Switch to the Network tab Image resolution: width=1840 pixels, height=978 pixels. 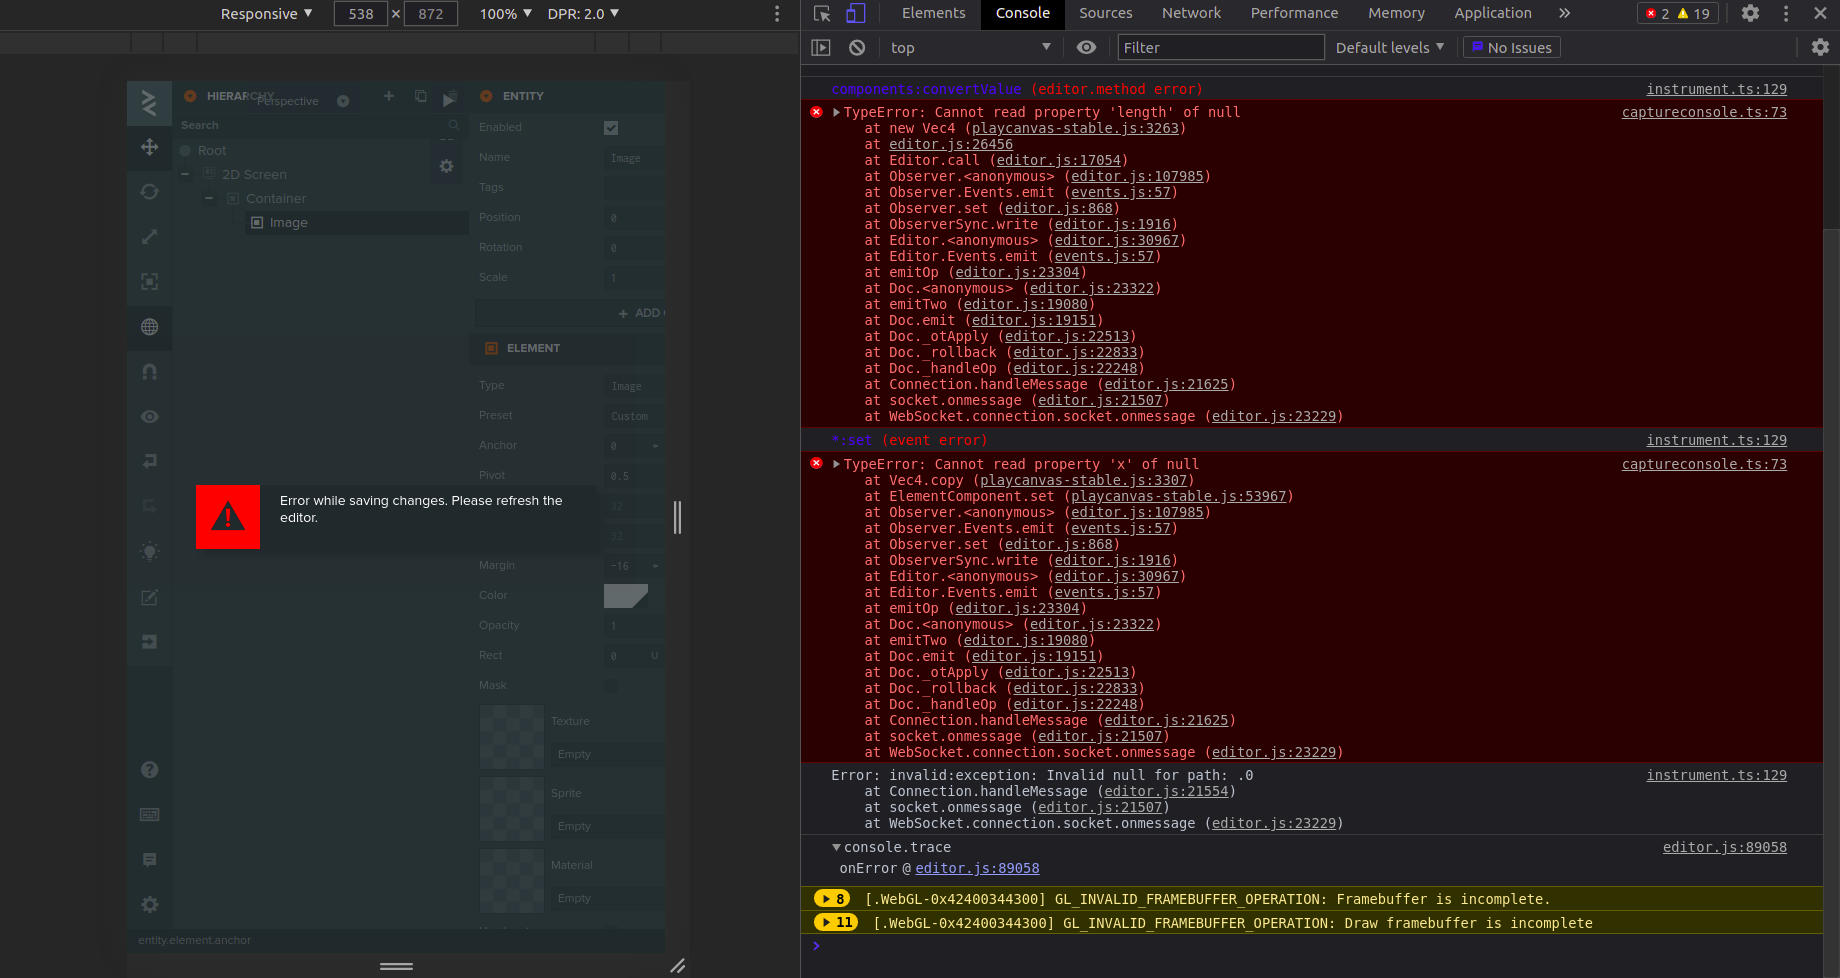tap(1191, 13)
